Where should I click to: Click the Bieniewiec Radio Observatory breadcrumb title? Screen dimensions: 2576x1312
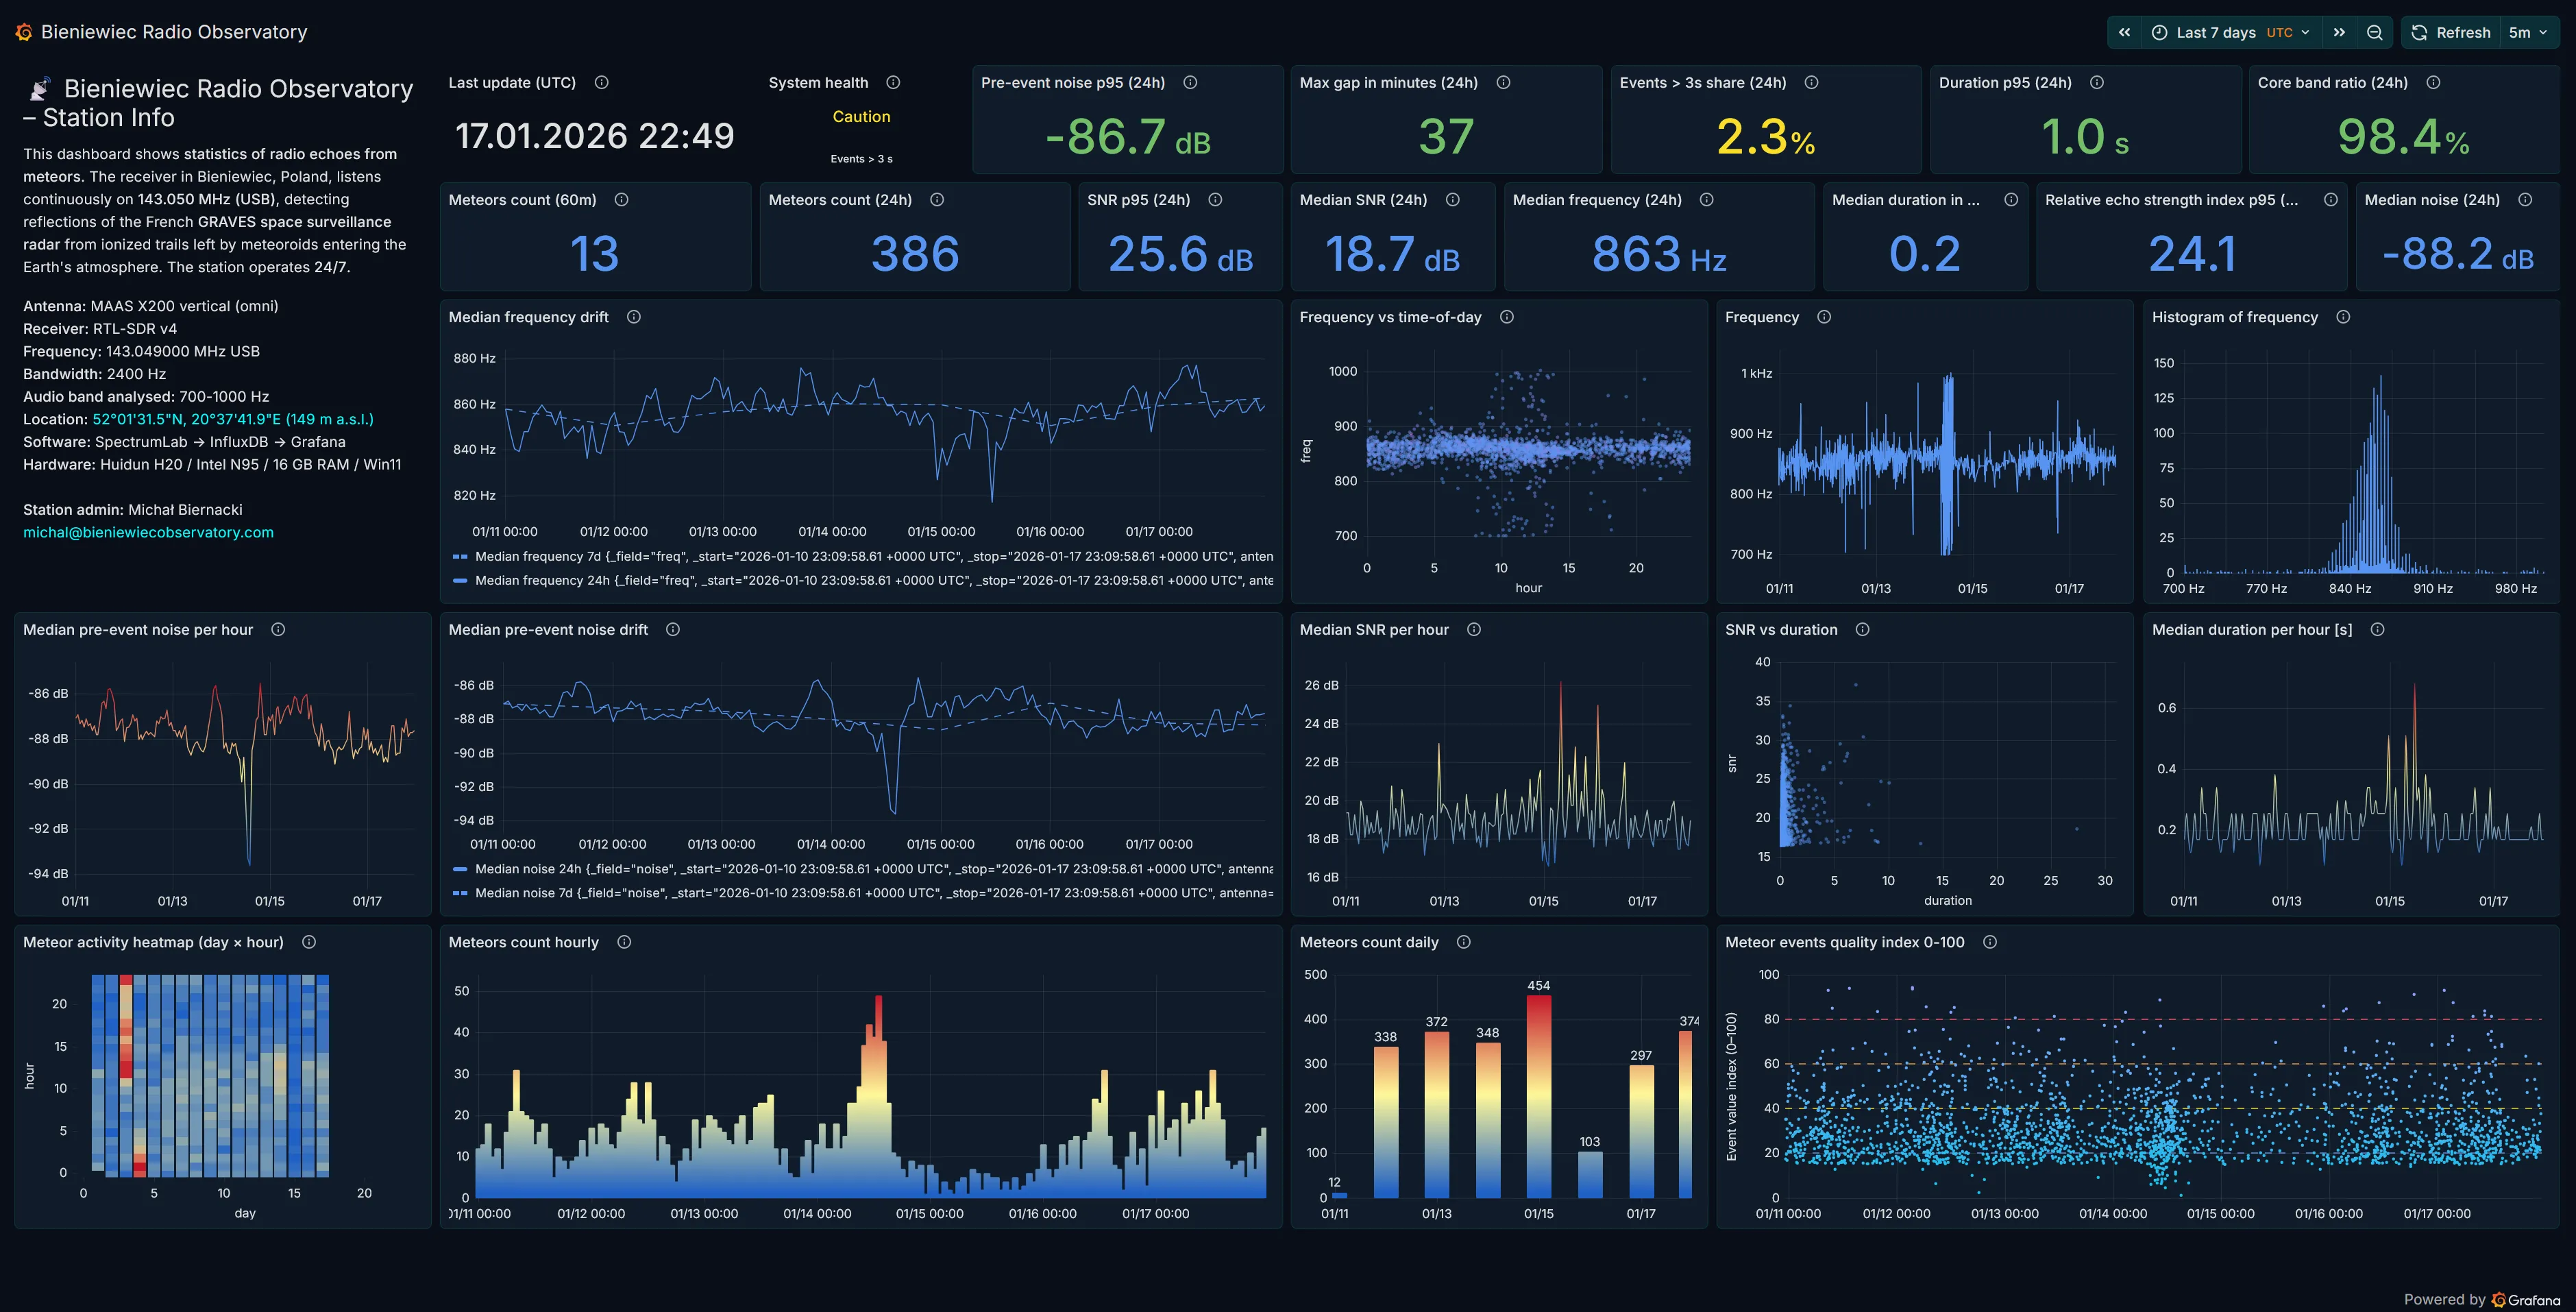[x=173, y=31]
